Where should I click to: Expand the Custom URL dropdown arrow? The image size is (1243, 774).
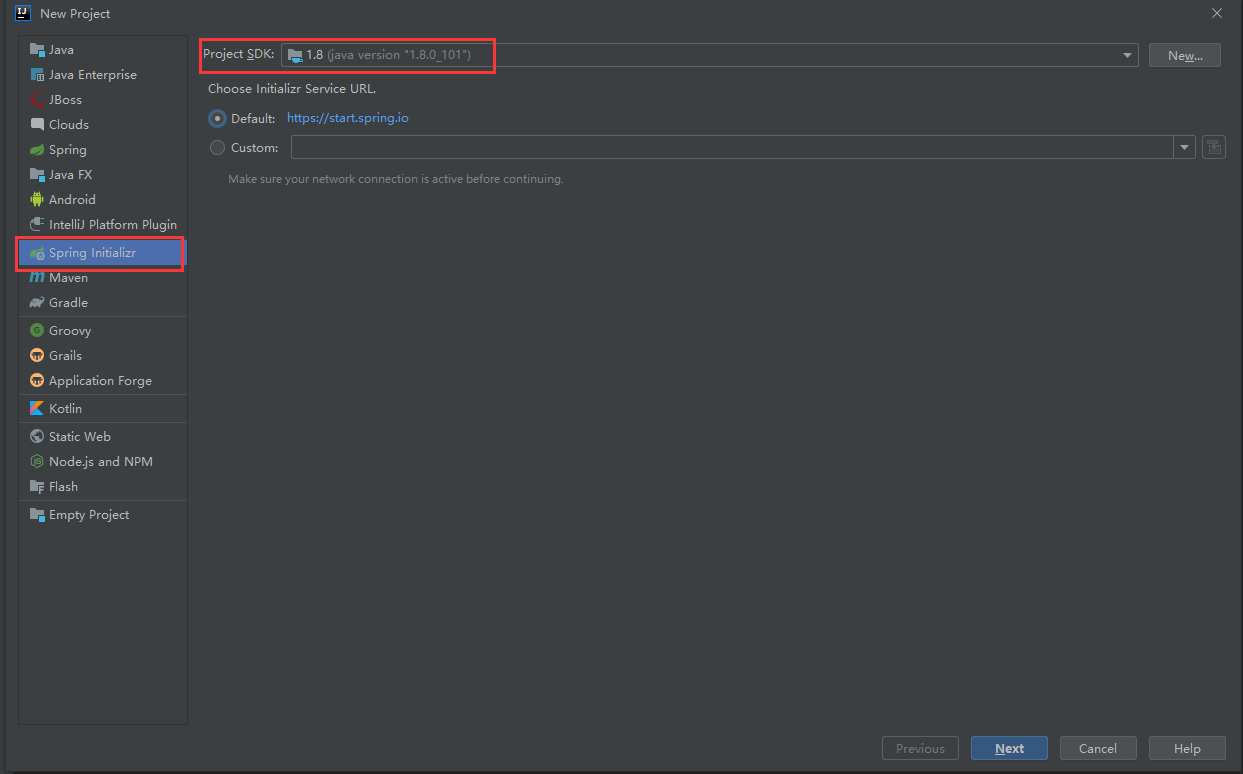(x=1185, y=147)
